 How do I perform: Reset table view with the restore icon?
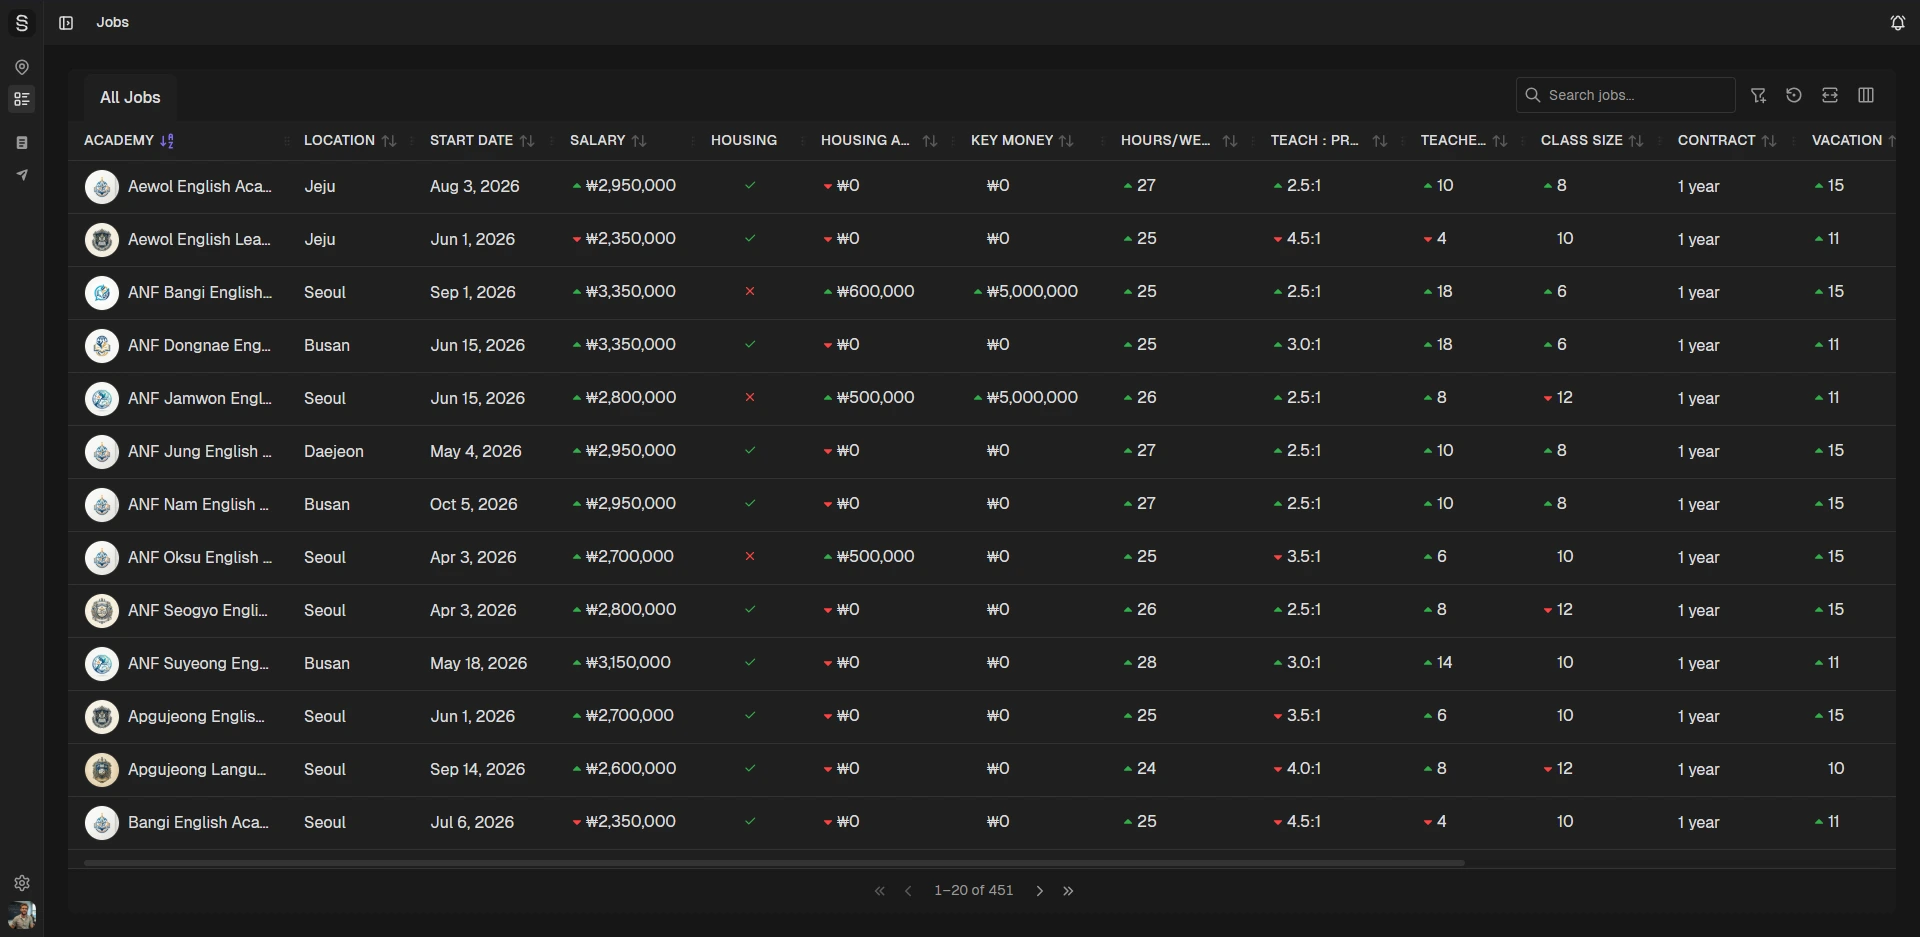(x=1794, y=95)
